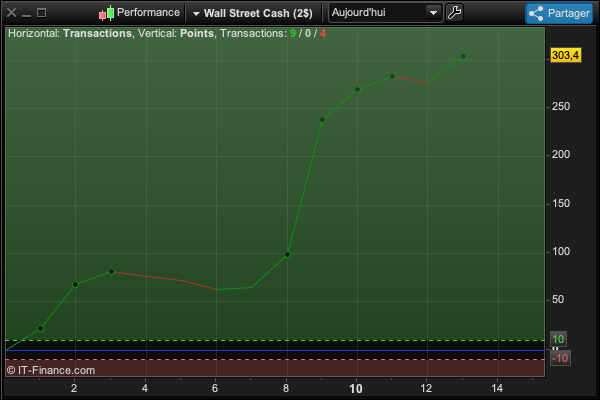
Task: Click the Vertical 'Points' label
Action: (197, 33)
